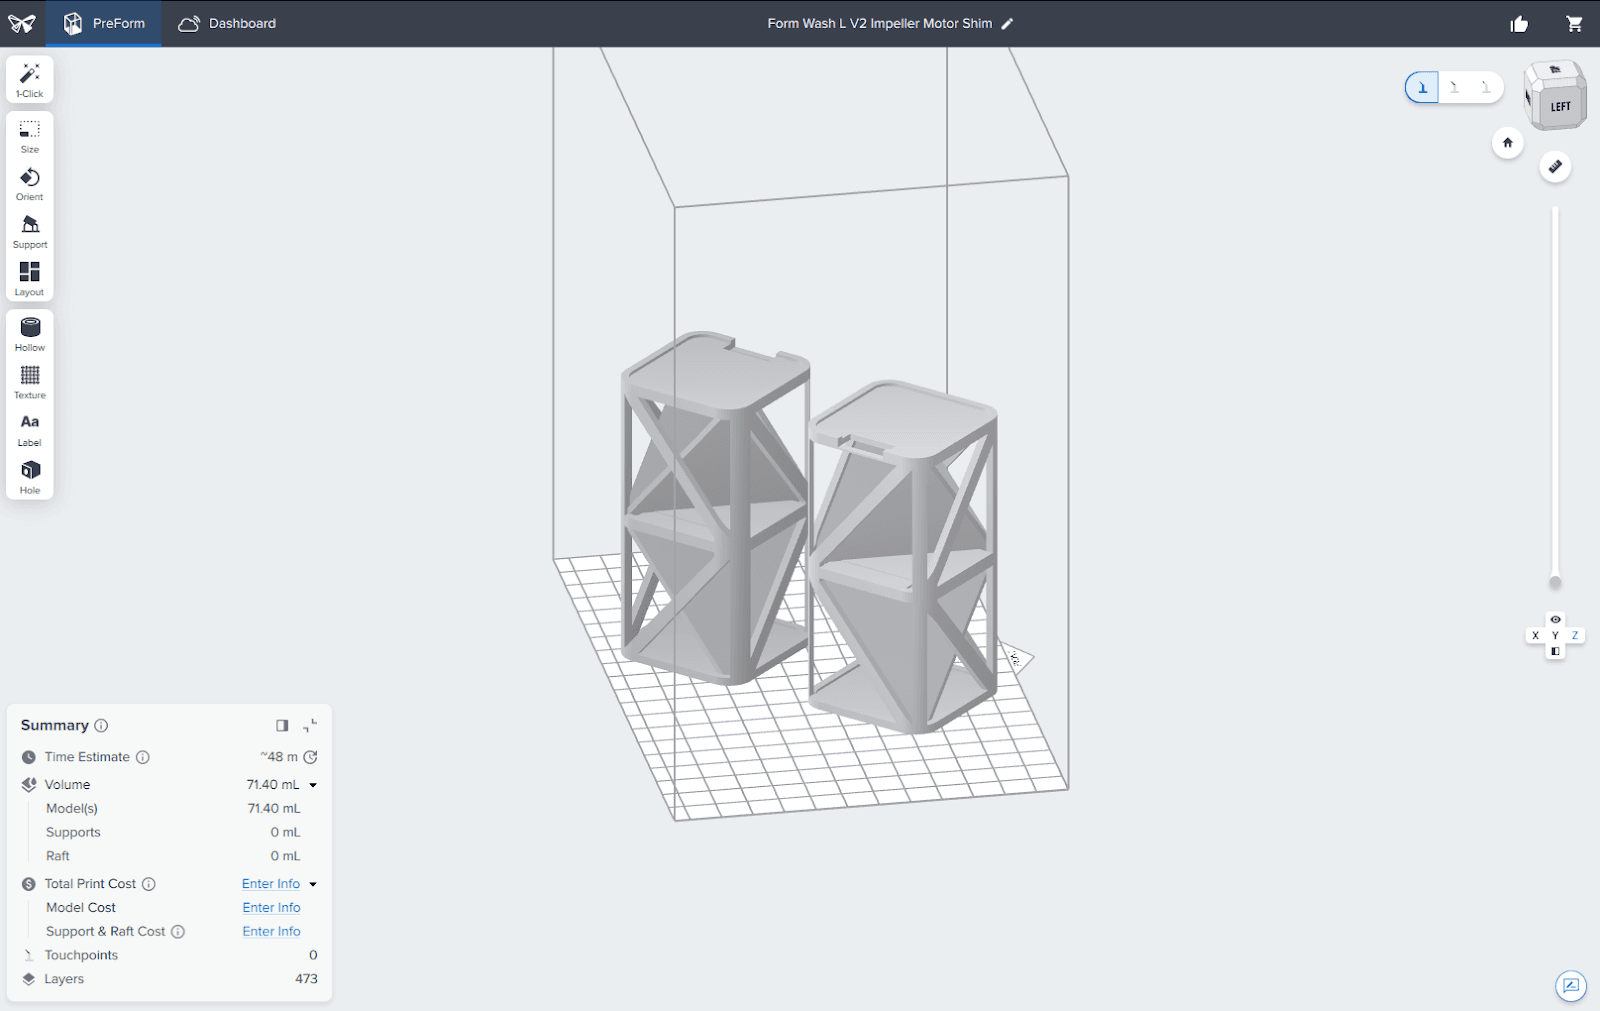This screenshot has height=1011, width=1600.
Task: Click the Touchpoints row label
Action: [x=81, y=956]
